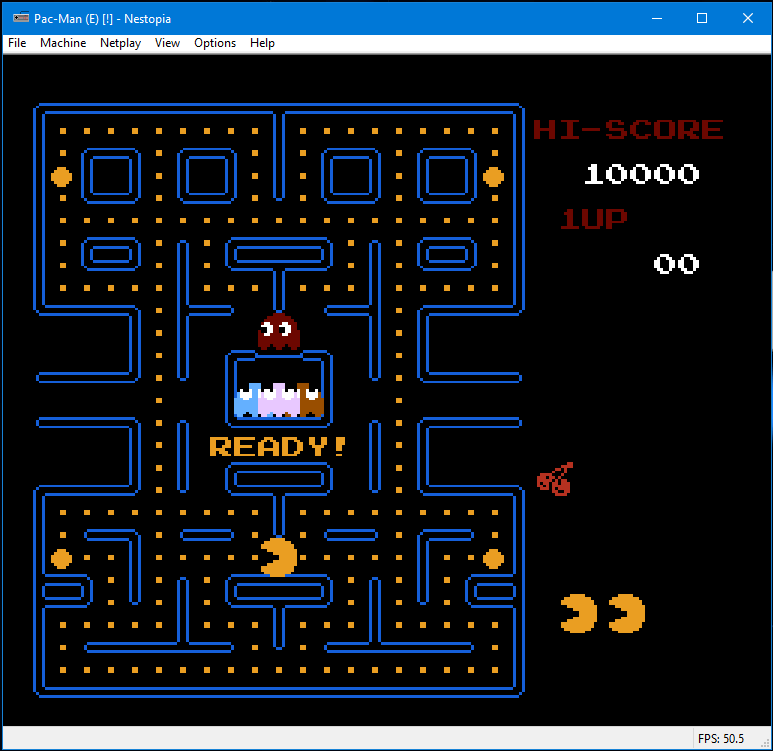Viewport: 773px width, 751px height.
Task: Click the READY! text in the maze
Action: pos(278,447)
